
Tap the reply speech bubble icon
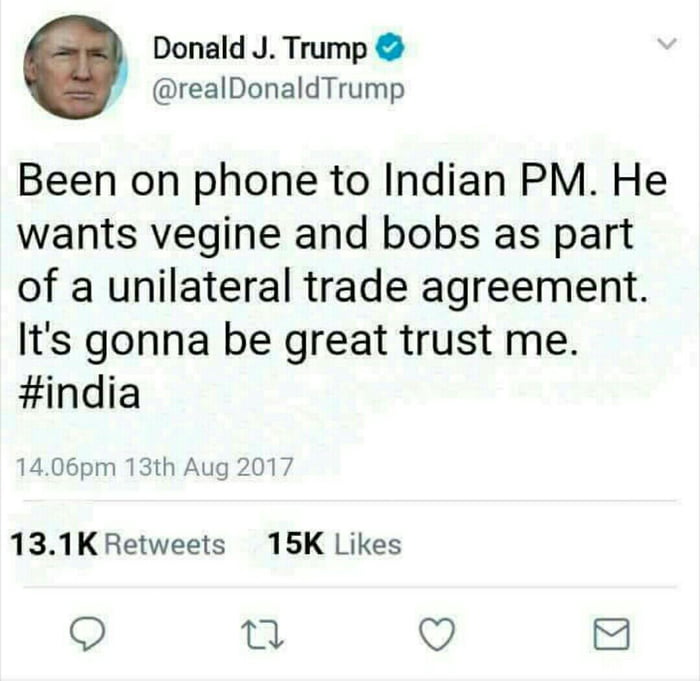88,634
